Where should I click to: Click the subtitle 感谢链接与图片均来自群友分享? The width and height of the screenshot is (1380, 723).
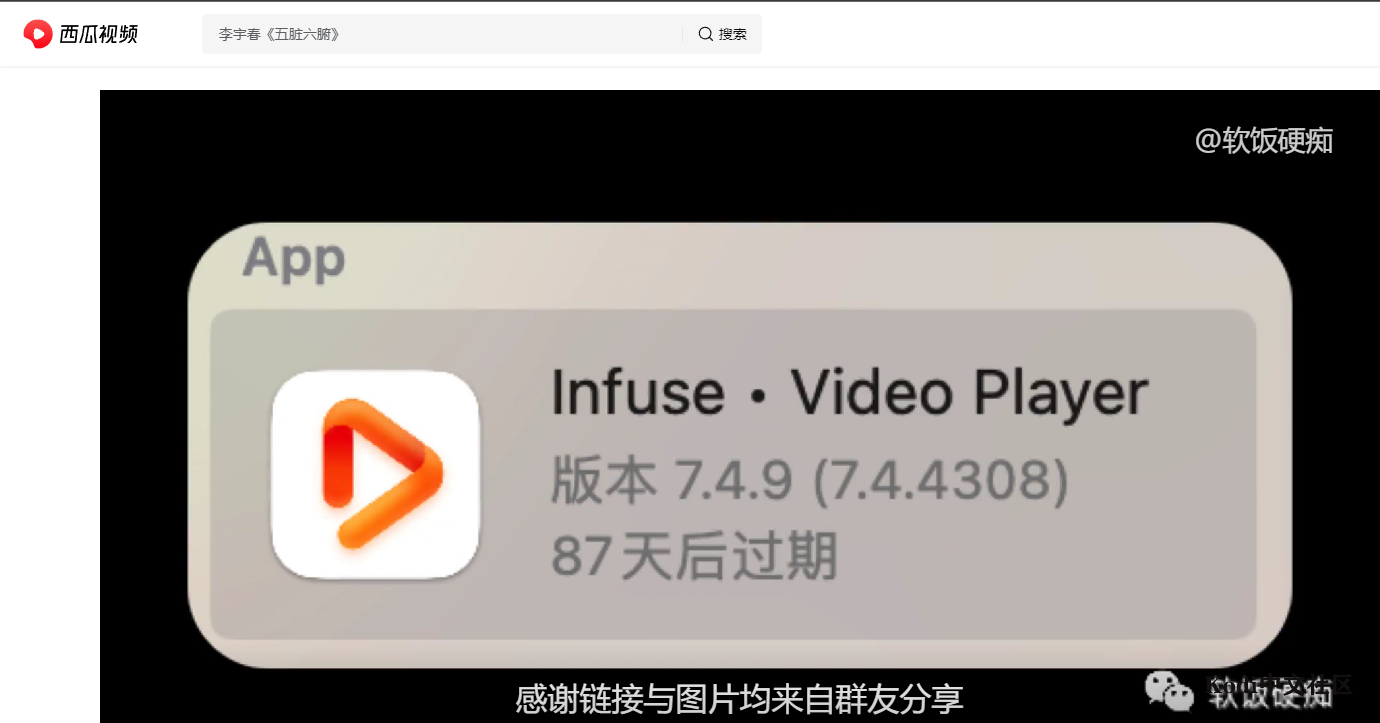click(739, 698)
